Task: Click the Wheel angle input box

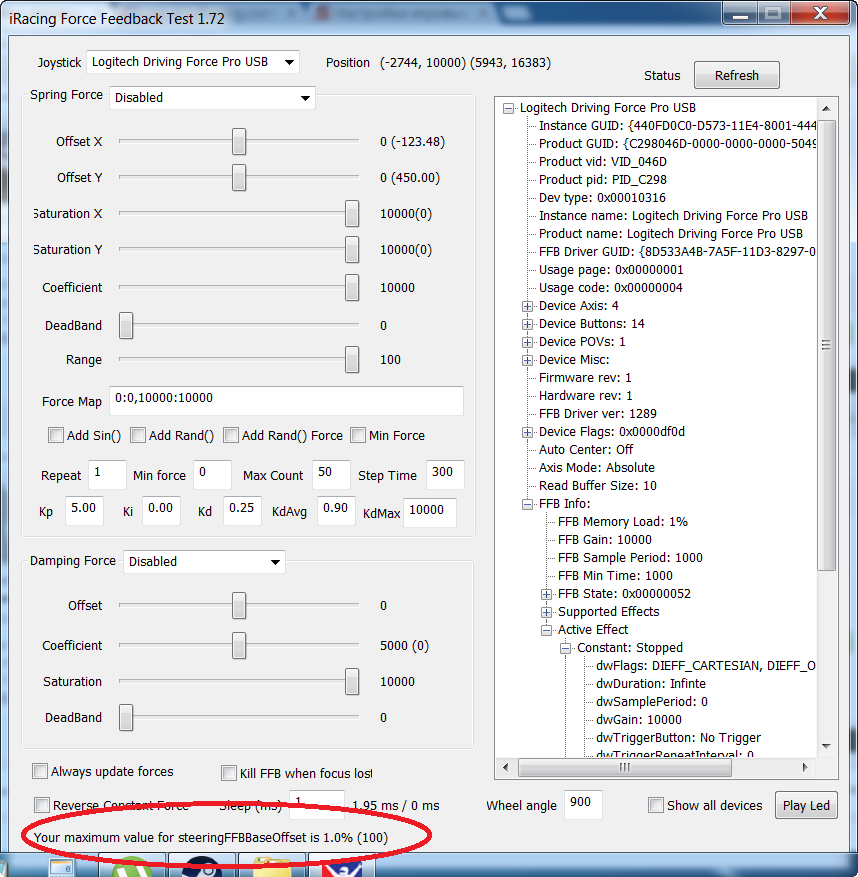Action: pos(582,804)
